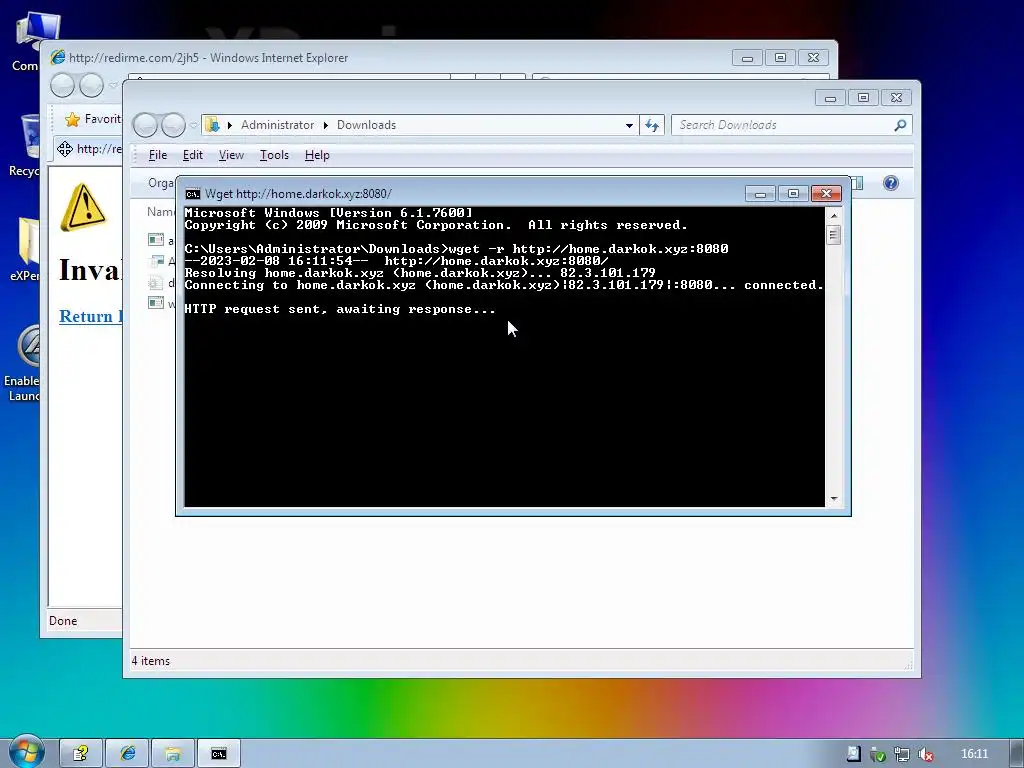Show desktop button at taskbar end
1024x768 pixels.
pyautogui.click(x=1016, y=753)
